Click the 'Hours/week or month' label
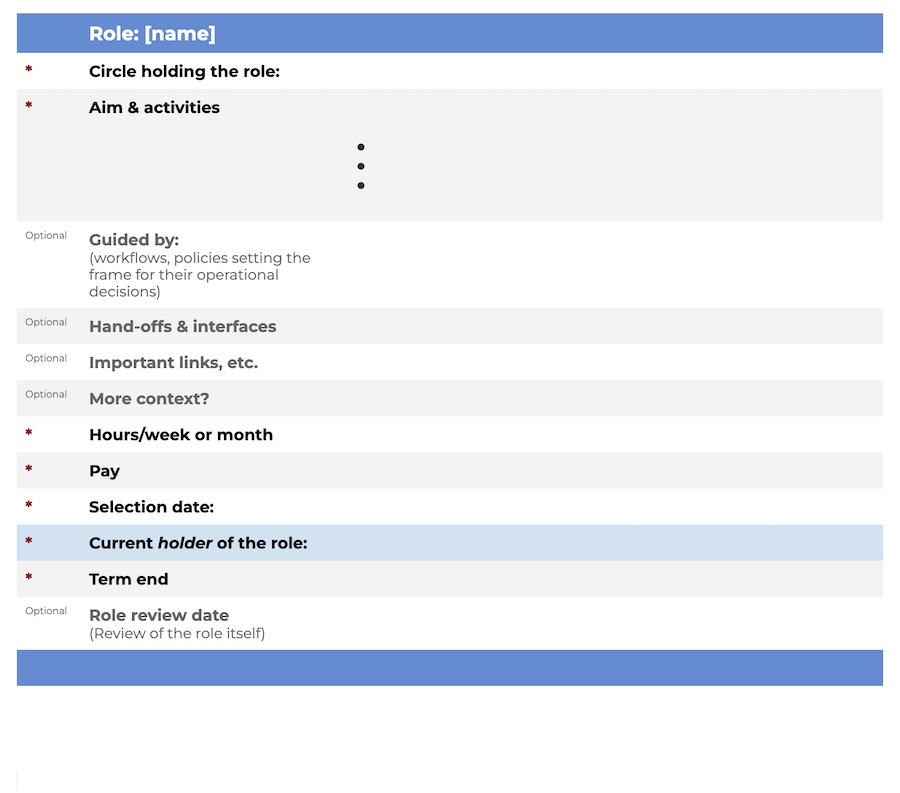Image resolution: width=900 pixels, height=793 pixels. pos(181,435)
